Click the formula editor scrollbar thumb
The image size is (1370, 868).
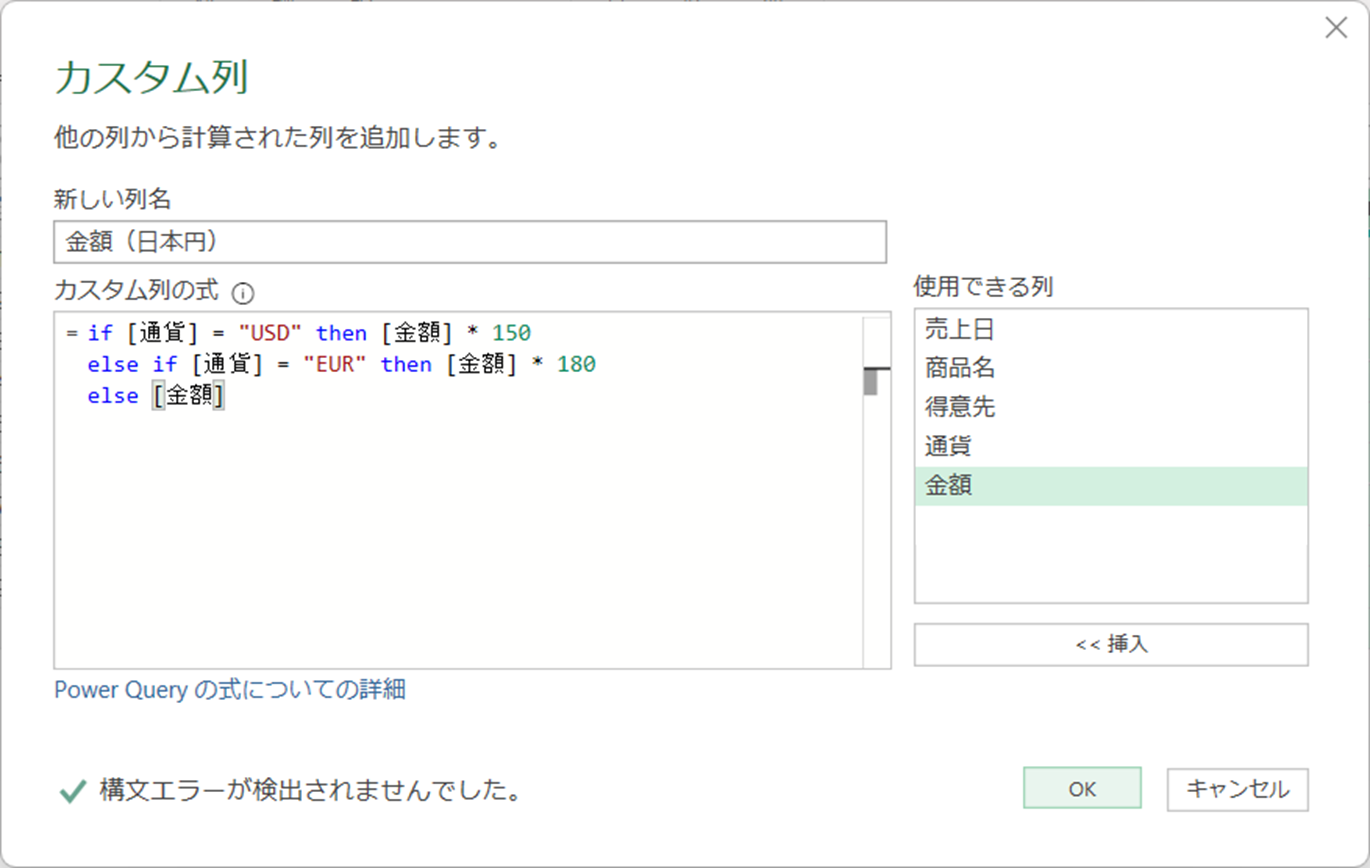(870, 381)
